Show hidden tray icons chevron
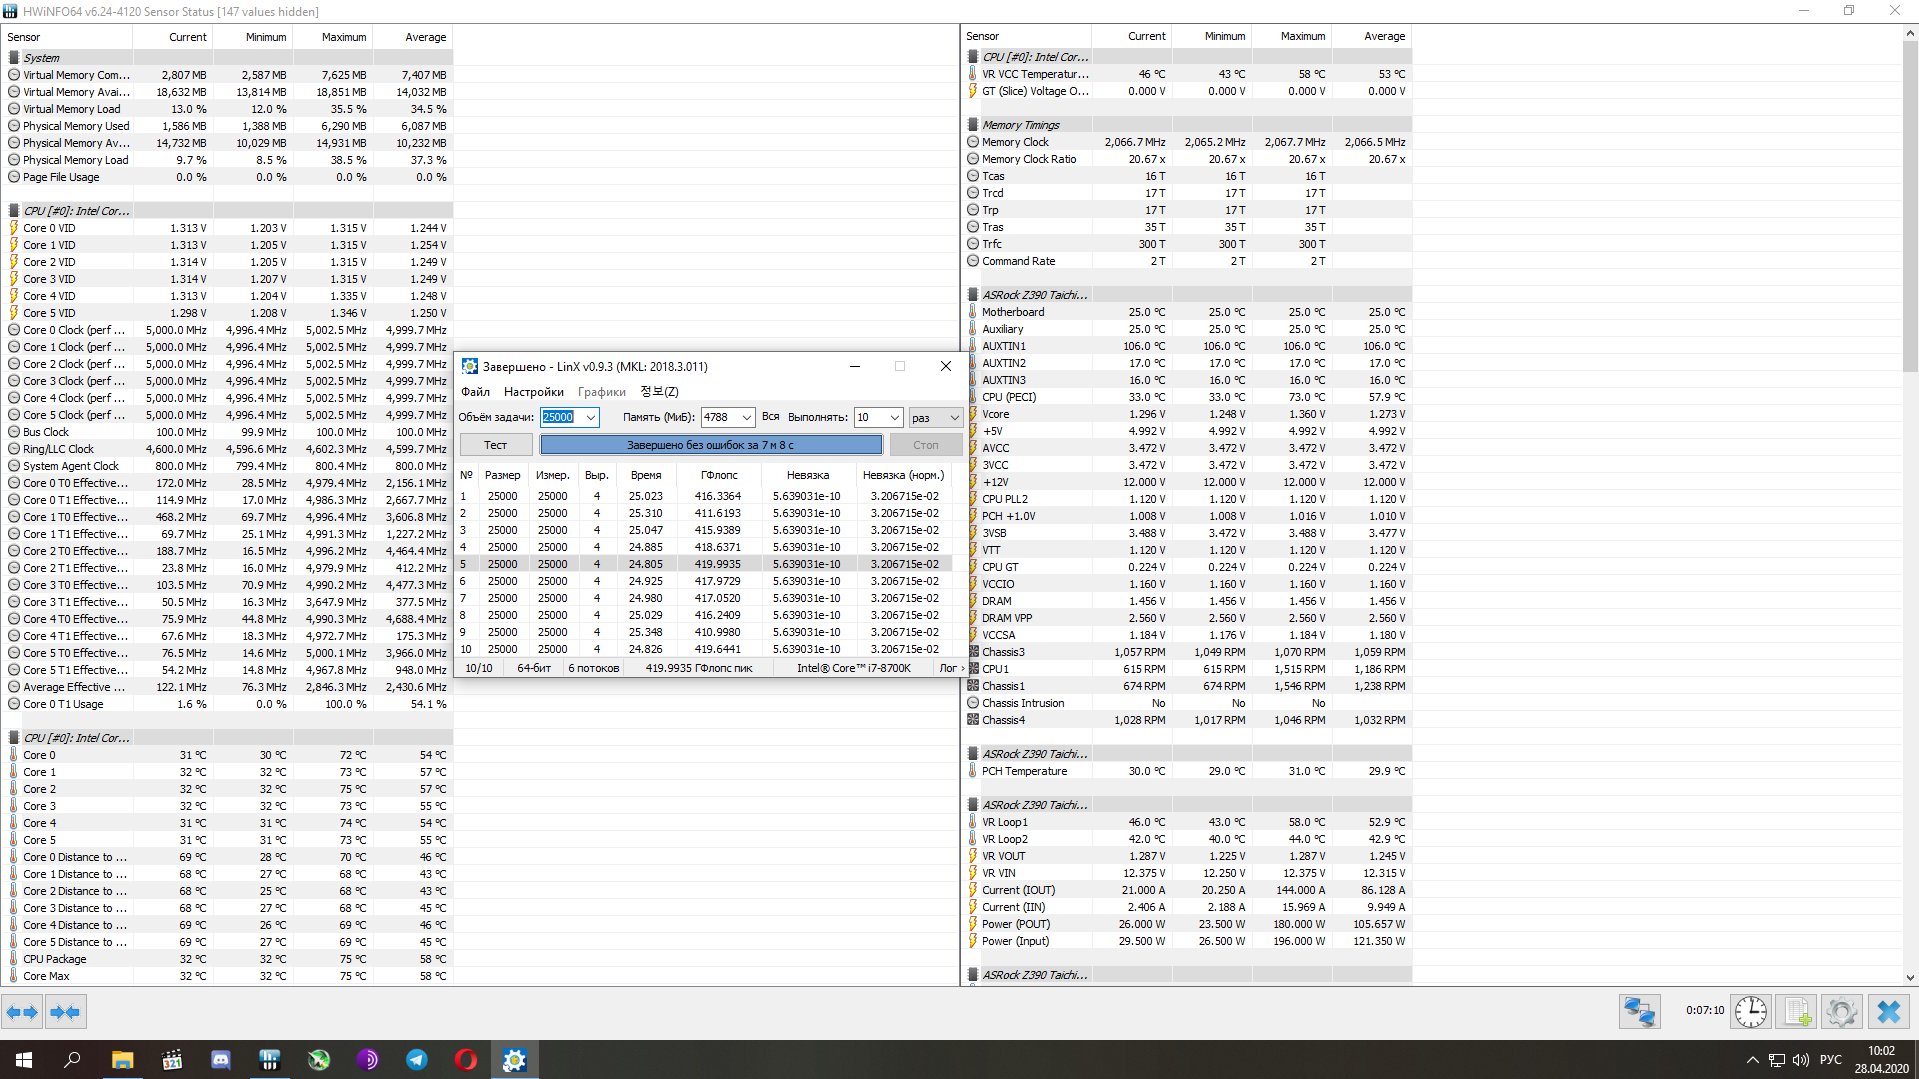This screenshot has width=1919, height=1079. point(1752,1060)
